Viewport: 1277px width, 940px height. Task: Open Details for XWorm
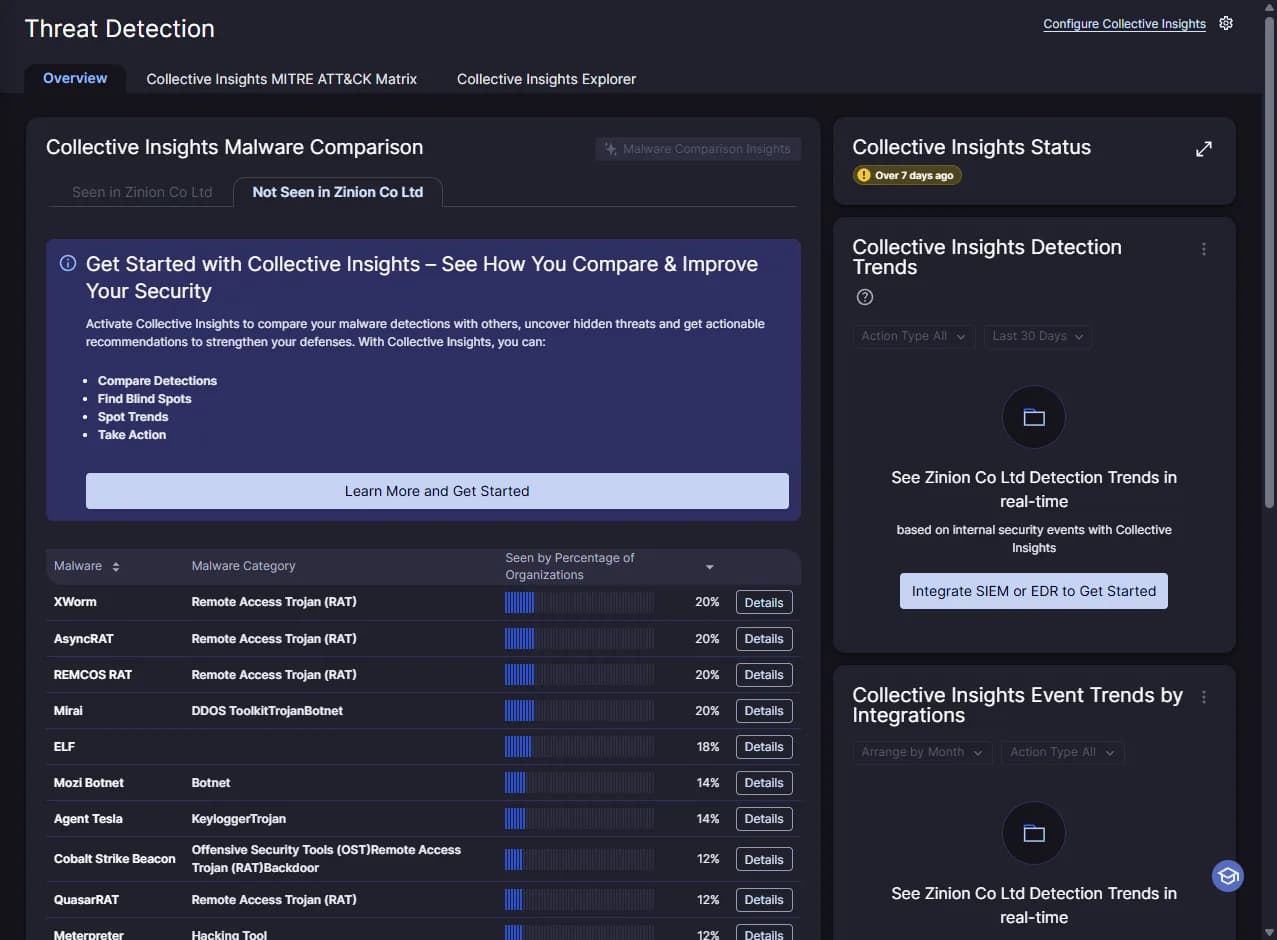click(764, 603)
